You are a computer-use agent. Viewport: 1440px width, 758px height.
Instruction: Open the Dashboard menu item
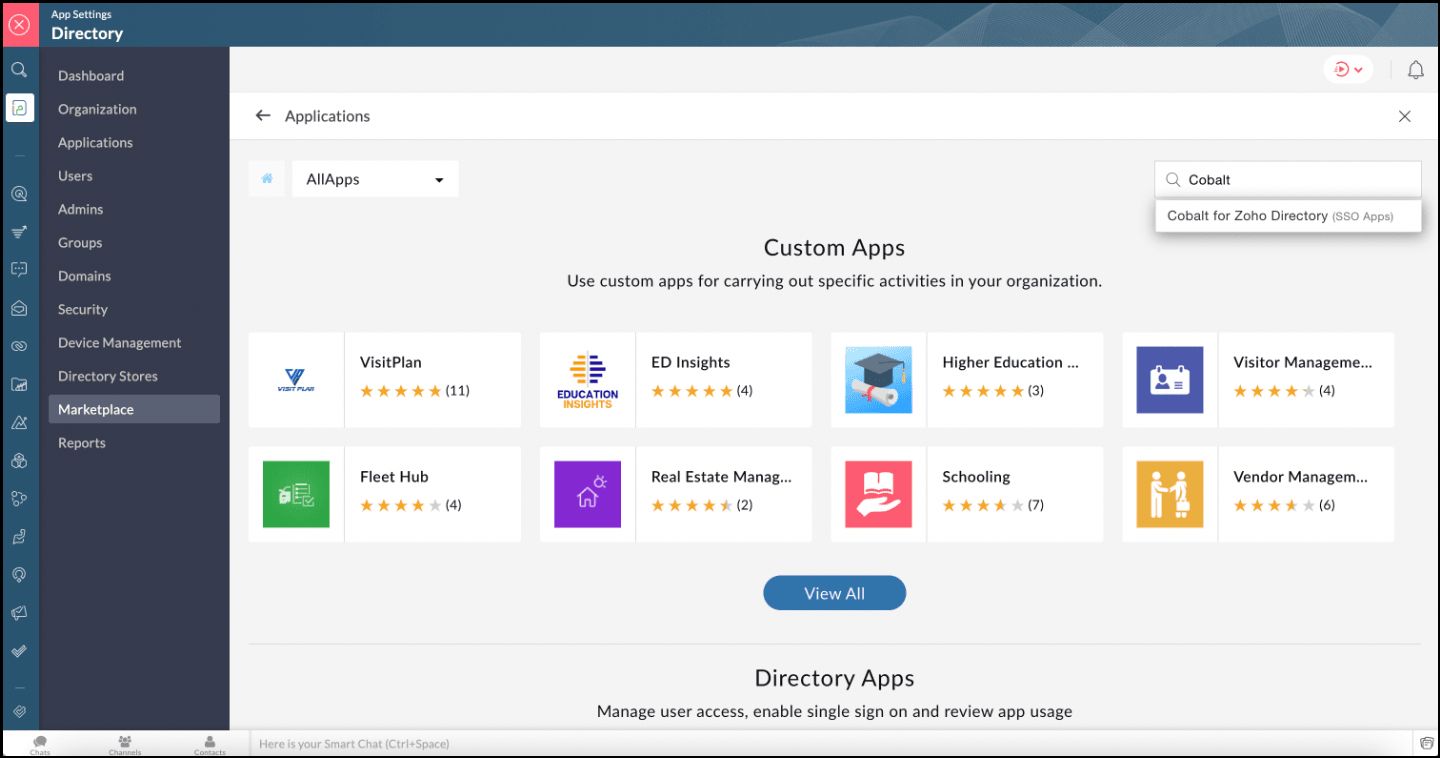click(x=91, y=76)
